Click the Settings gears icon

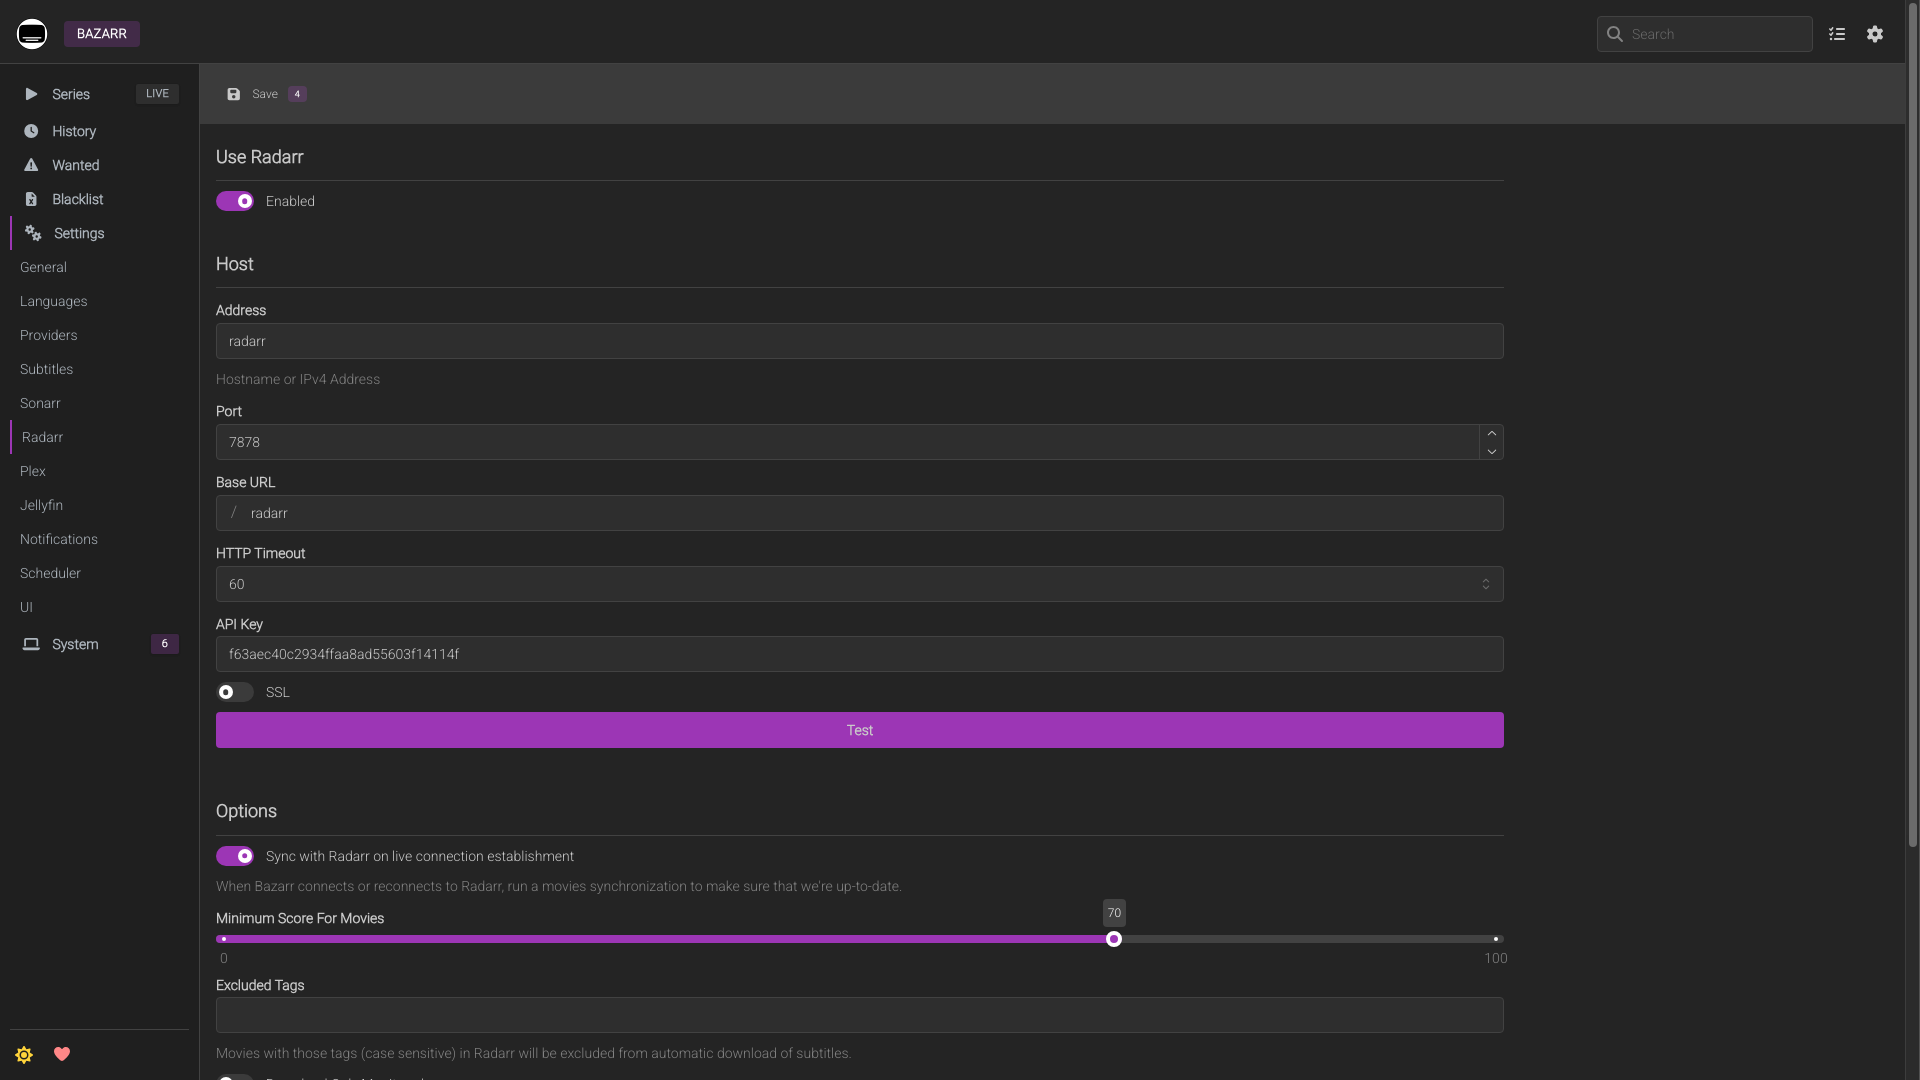(x=33, y=233)
